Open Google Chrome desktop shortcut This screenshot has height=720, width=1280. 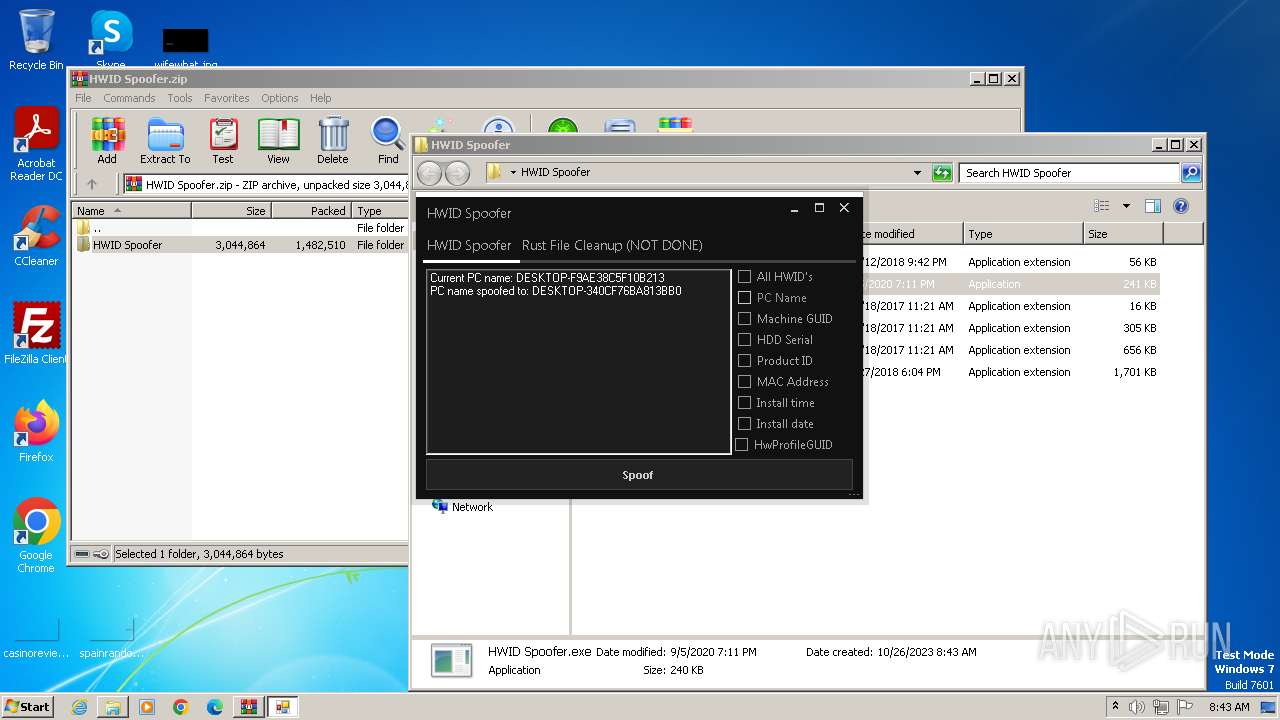[36, 535]
